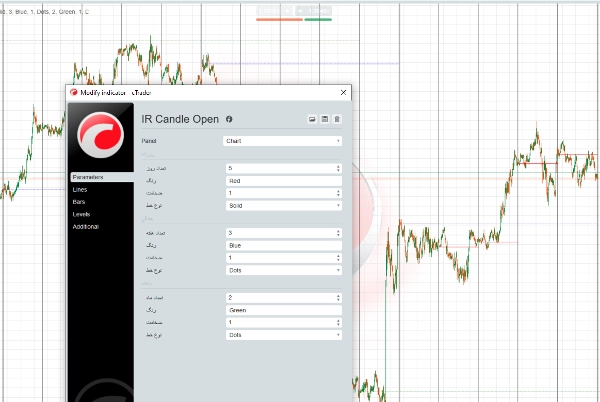Click the IR Candle Open title text
600x402 pixels.
coord(180,119)
